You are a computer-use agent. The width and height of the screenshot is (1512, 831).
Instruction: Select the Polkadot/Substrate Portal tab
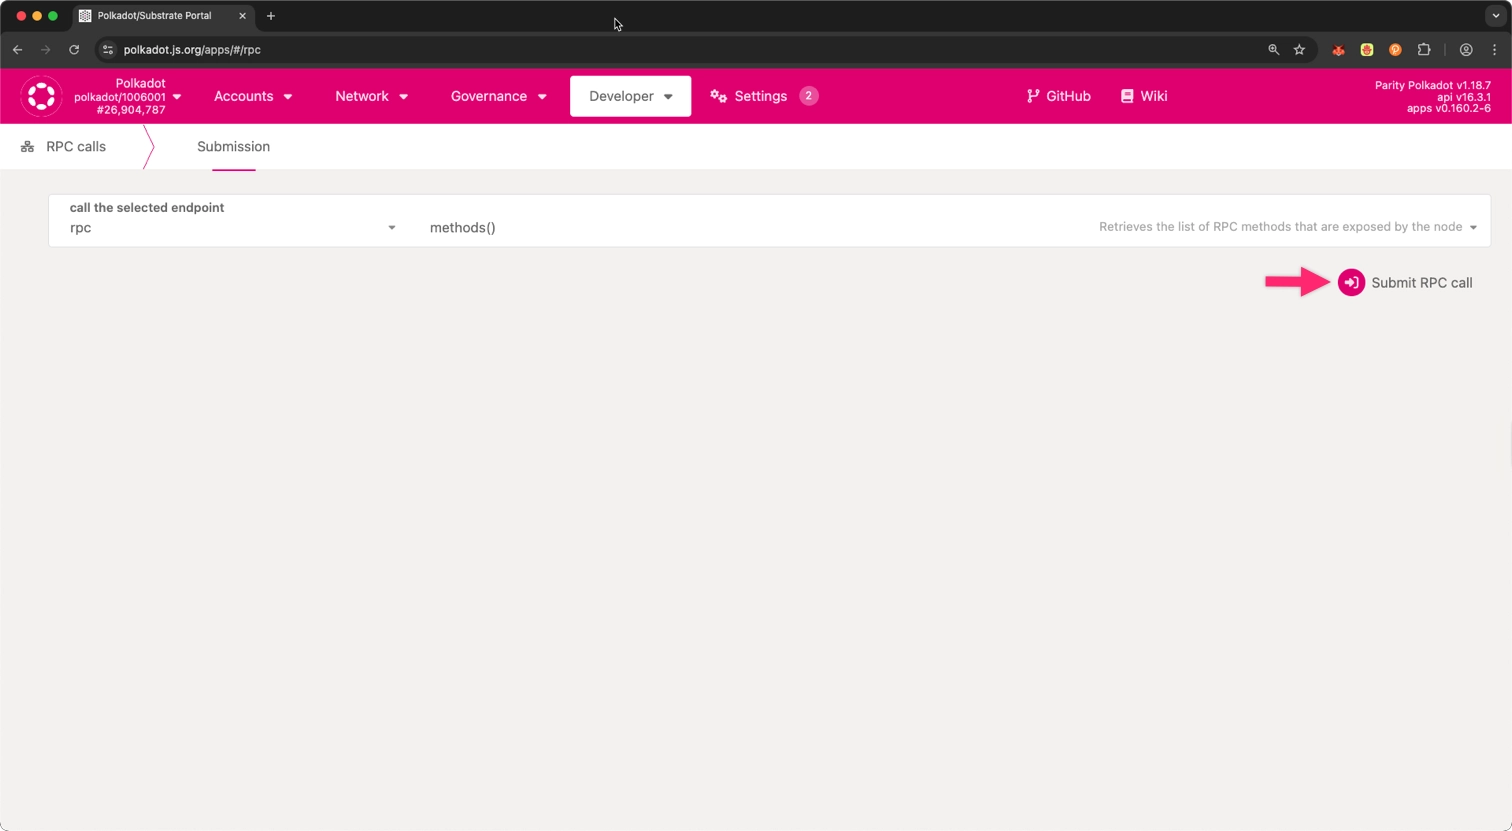tap(163, 16)
